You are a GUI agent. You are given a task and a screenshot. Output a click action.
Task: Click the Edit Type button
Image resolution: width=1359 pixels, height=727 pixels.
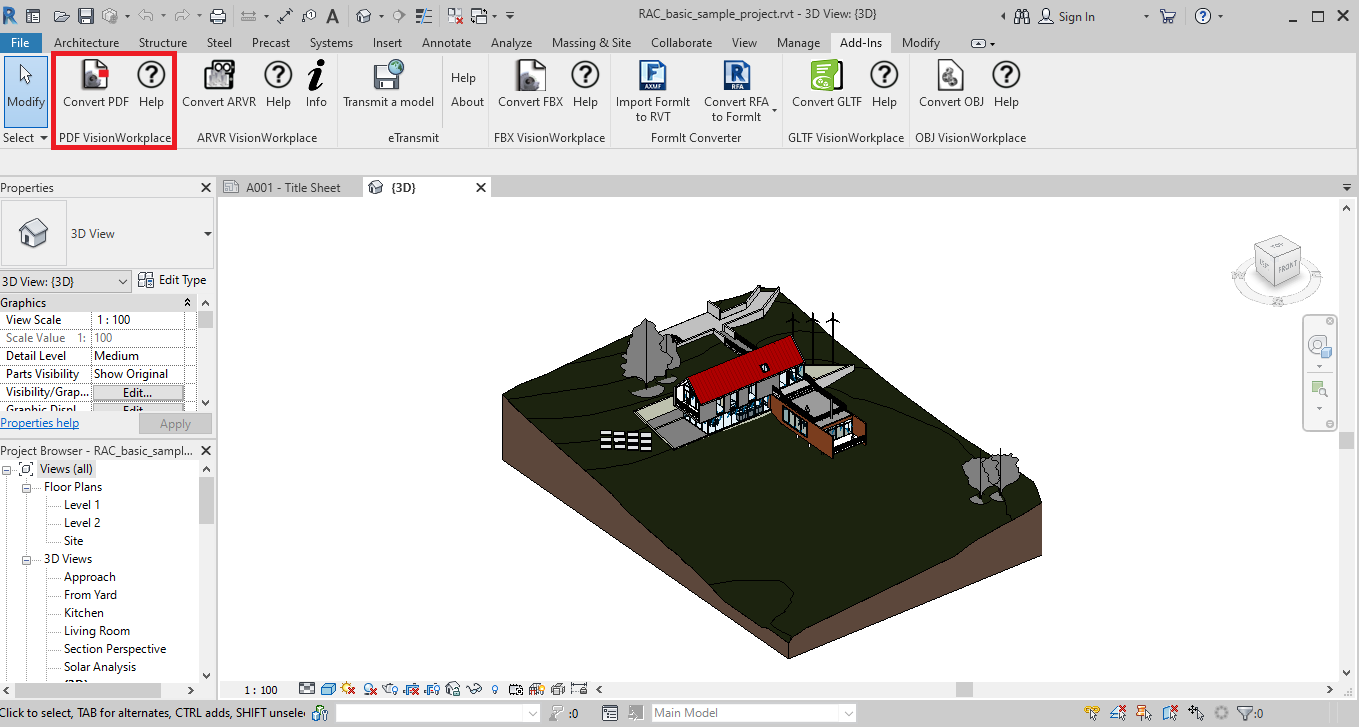[x=172, y=281]
